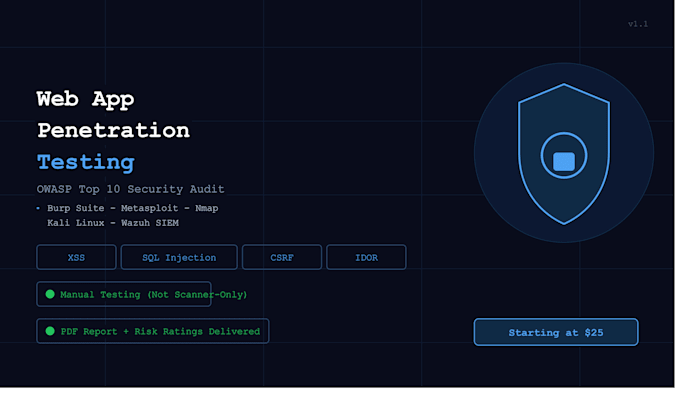Click the green dot beside Manual Testing
Image resolution: width=680 pixels, height=393 pixels.
(x=50, y=294)
